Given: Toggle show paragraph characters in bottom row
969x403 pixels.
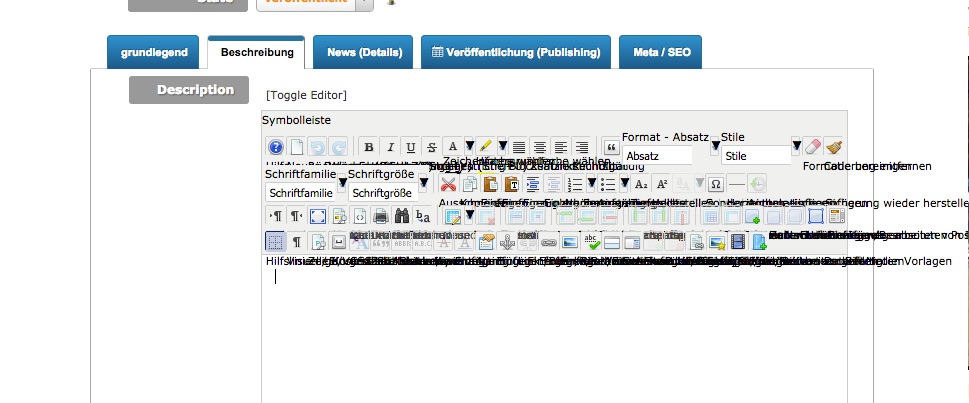Looking at the screenshot, I should (297, 241).
